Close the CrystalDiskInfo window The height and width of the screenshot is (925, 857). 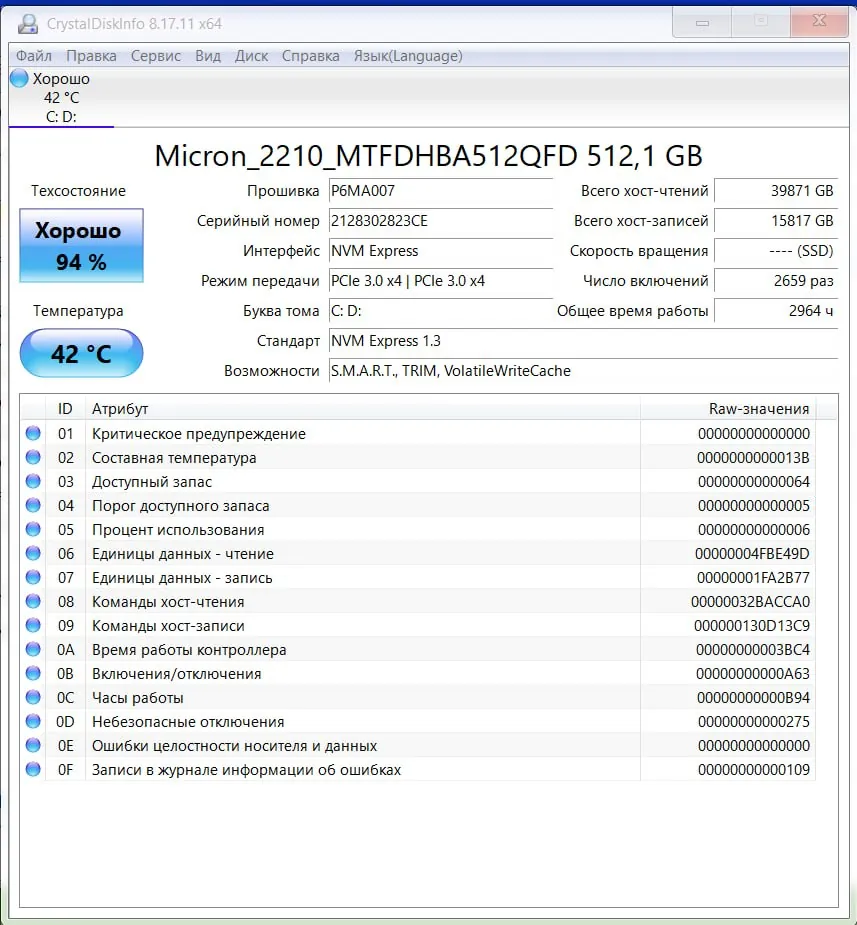pos(819,22)
